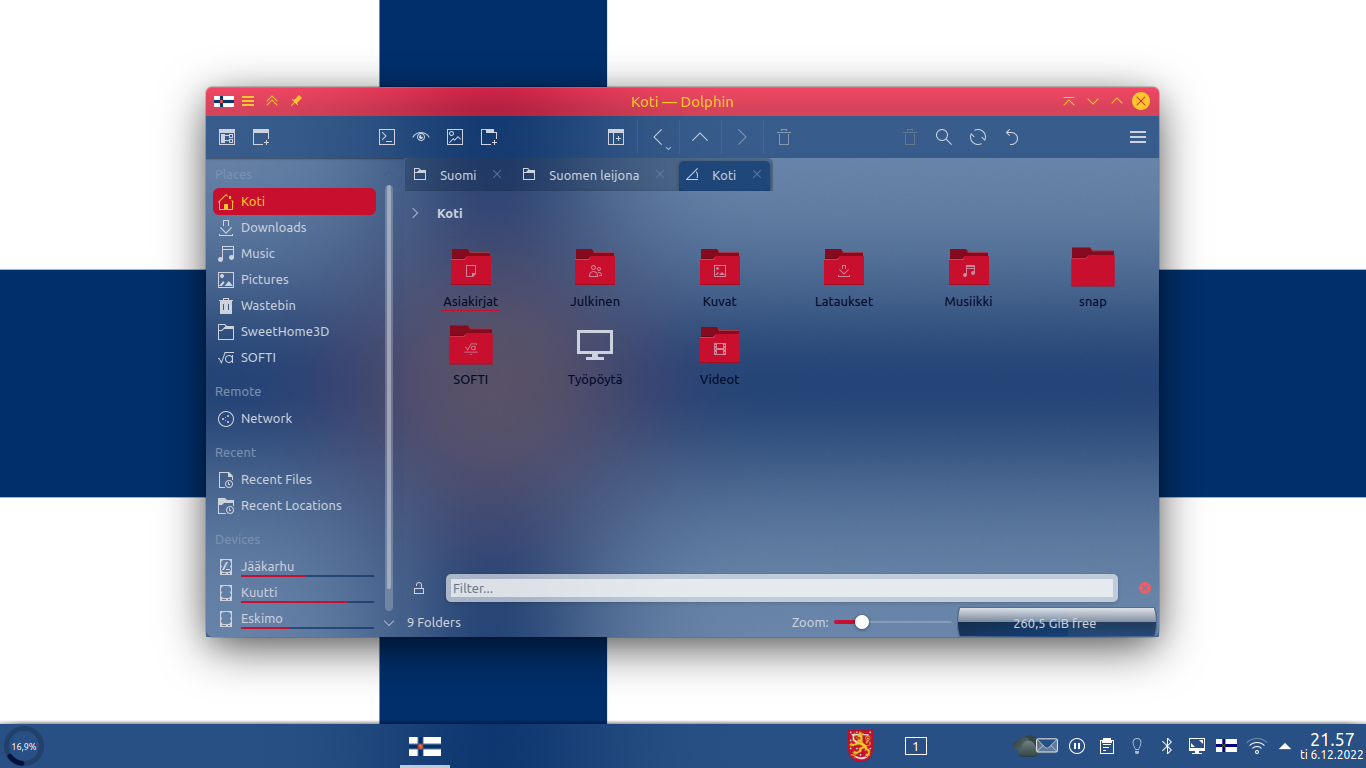
Task: Open Music in the Places sidebar
Action: click(x=294, y=253)
